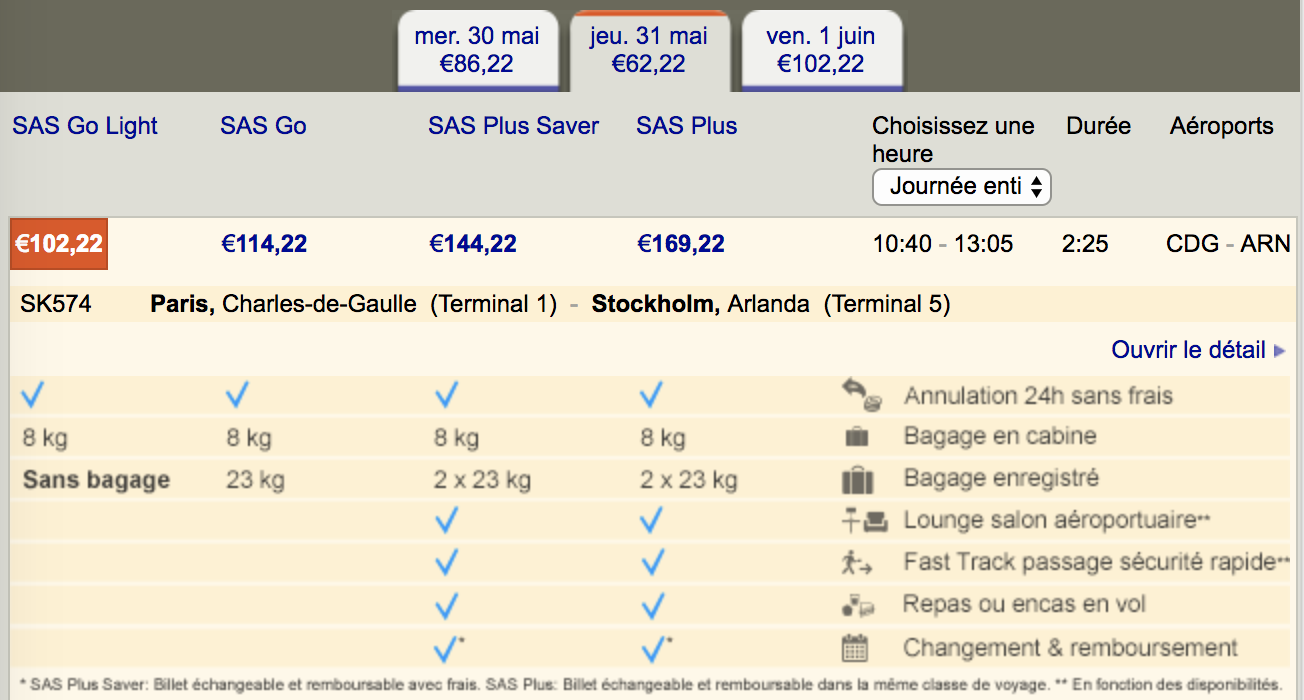Switch to the ven. 1 juin tab

pos(821,50)
